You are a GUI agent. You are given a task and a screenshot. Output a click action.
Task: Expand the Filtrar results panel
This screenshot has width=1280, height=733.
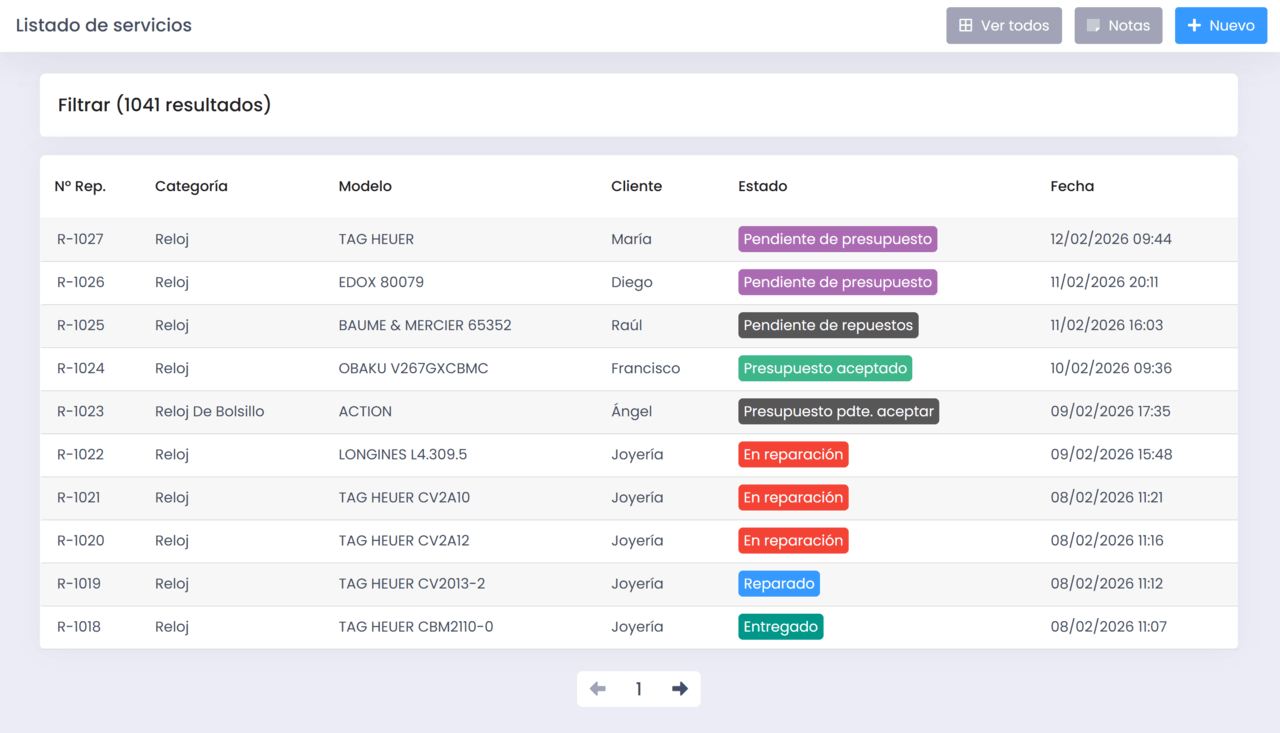[x=164, y=105]
